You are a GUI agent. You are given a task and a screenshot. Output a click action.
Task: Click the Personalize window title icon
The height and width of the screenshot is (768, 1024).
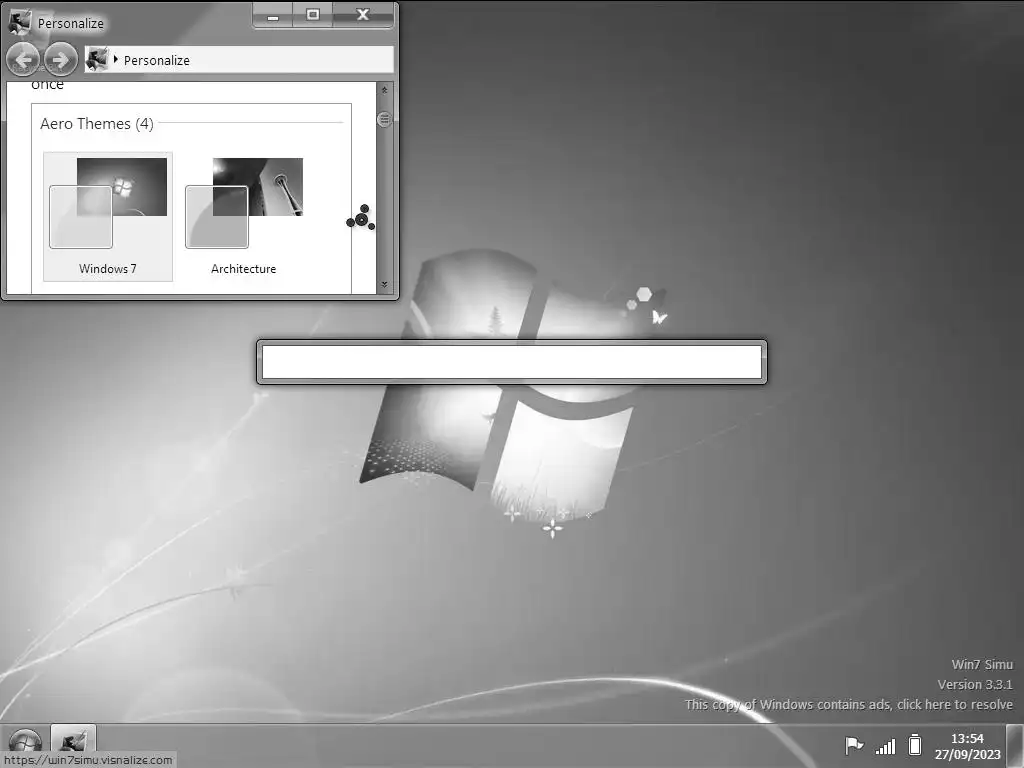click(20, 22)
